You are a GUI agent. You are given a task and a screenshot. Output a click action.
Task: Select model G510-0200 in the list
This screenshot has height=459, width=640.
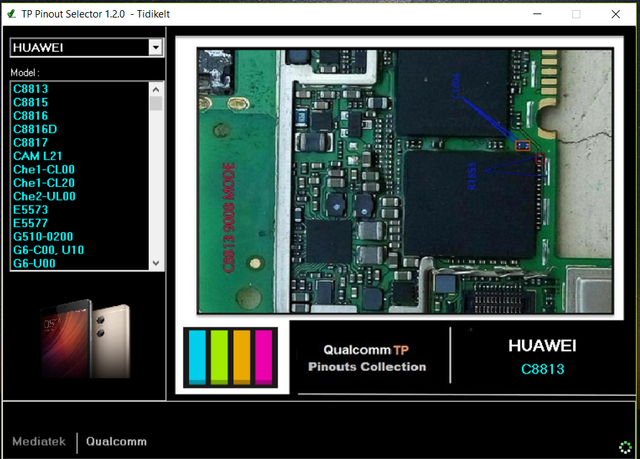coord(43,237)
